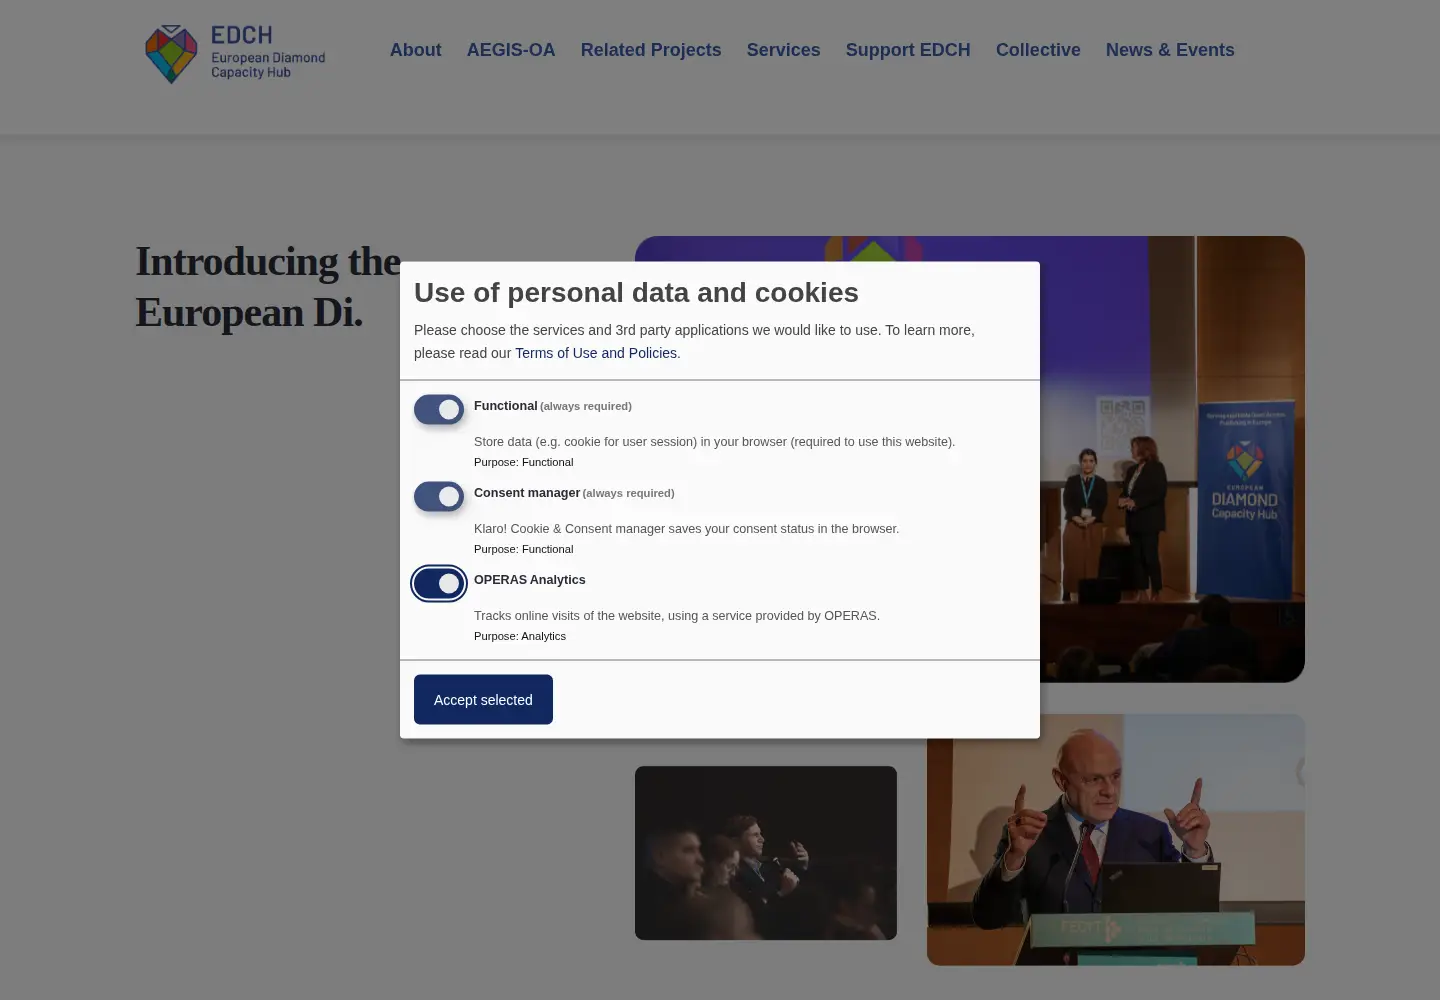The height and width of the screenshot is (1000, 1440).
Task: Click the 'Use of personal data and cookies' heading
Action: 636,292
